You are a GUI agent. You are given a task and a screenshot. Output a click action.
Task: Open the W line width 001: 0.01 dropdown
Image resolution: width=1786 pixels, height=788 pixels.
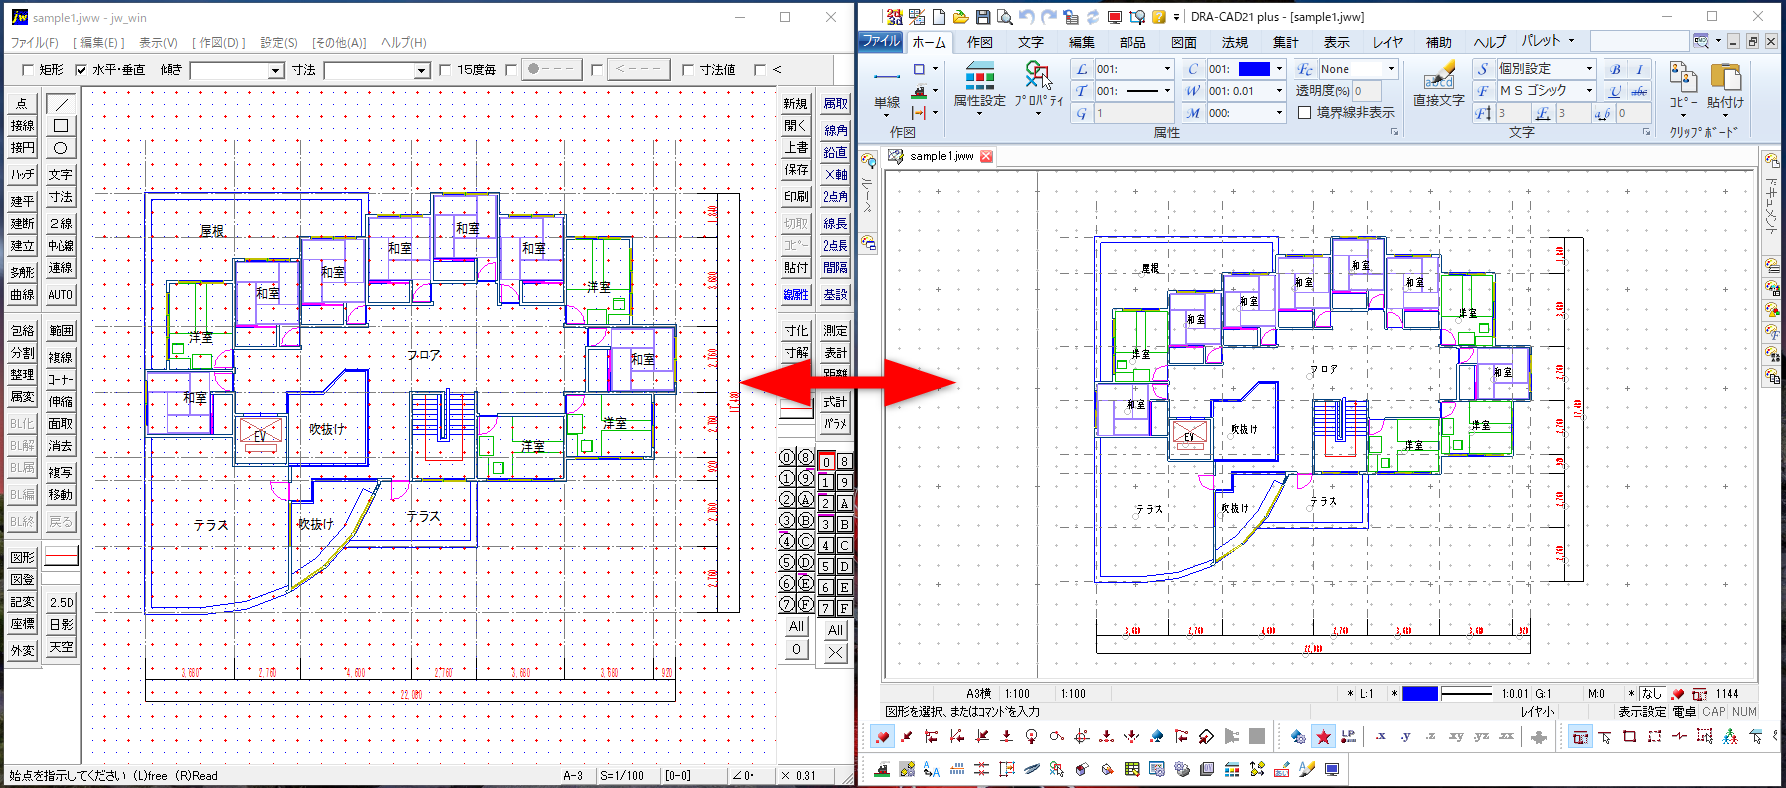1279,91
